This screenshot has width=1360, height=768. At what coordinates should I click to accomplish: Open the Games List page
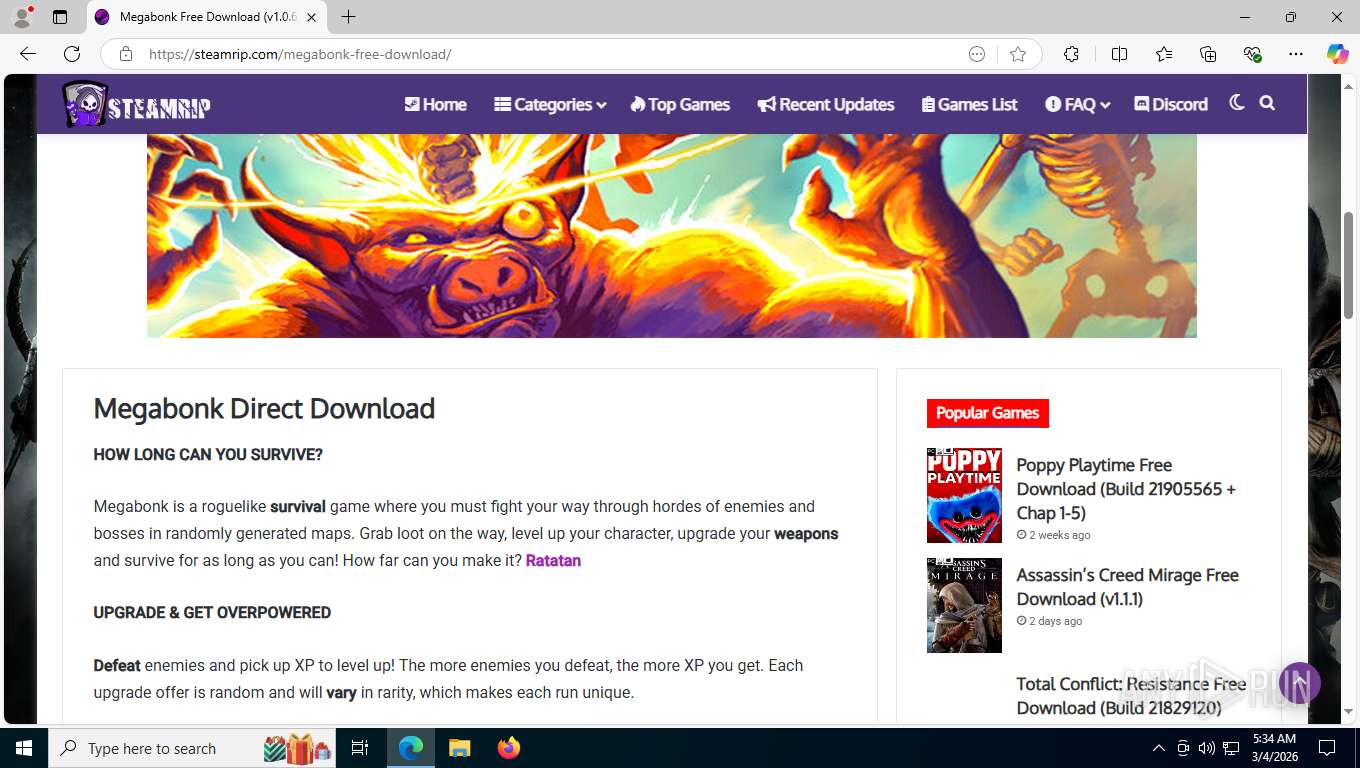(x=969, y=104)
